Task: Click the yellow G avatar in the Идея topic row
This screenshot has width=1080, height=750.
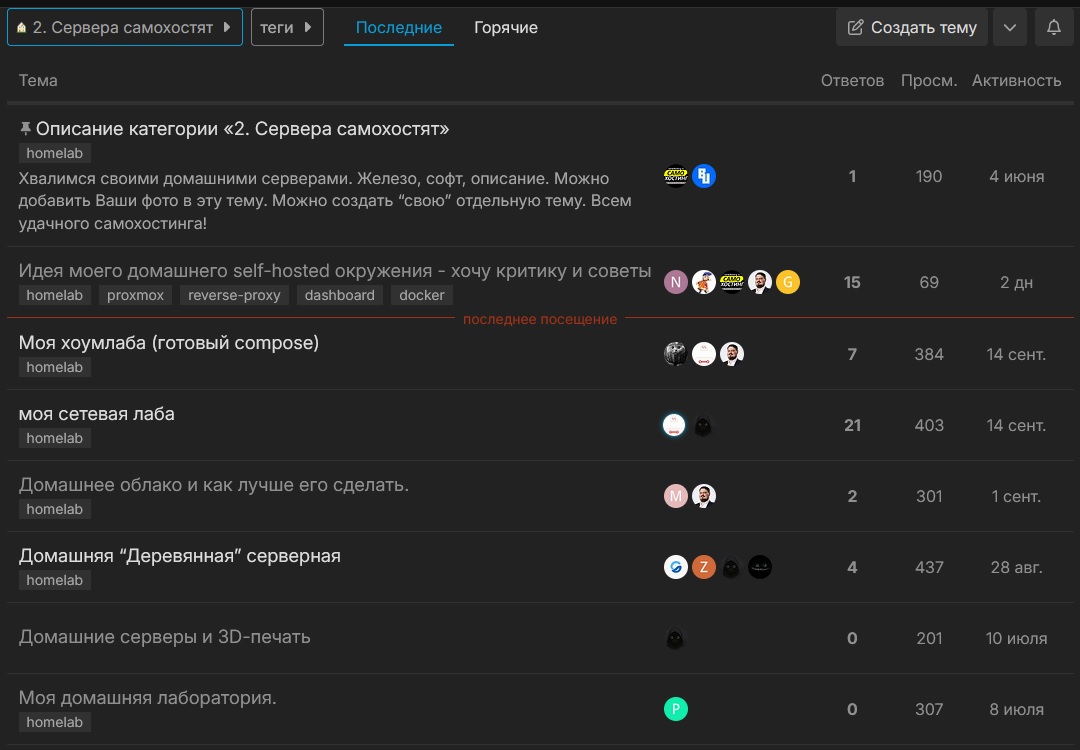Action: click(788, 282)
